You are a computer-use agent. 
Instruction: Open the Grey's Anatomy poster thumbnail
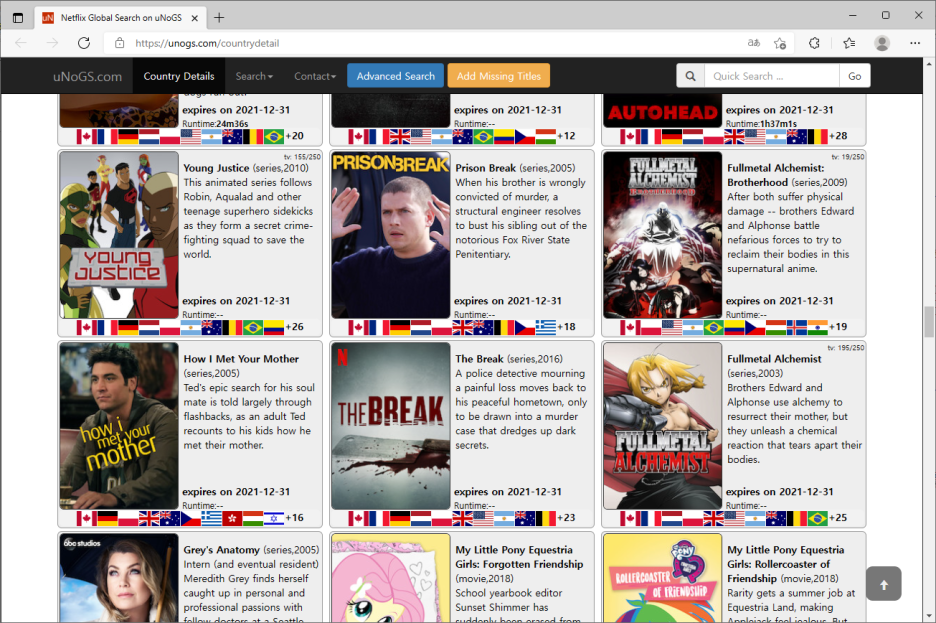pos(119,578)
